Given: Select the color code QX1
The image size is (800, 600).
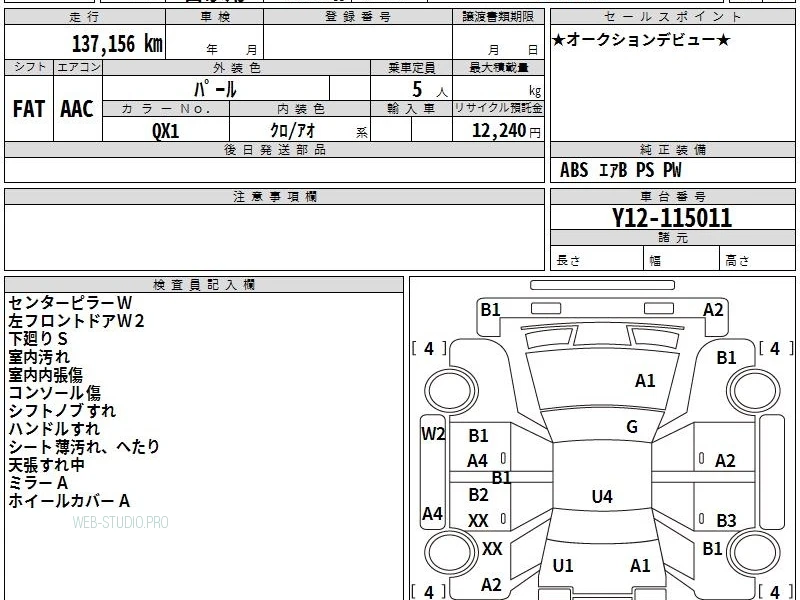Looking at the screenshot, I should point(166,131).
